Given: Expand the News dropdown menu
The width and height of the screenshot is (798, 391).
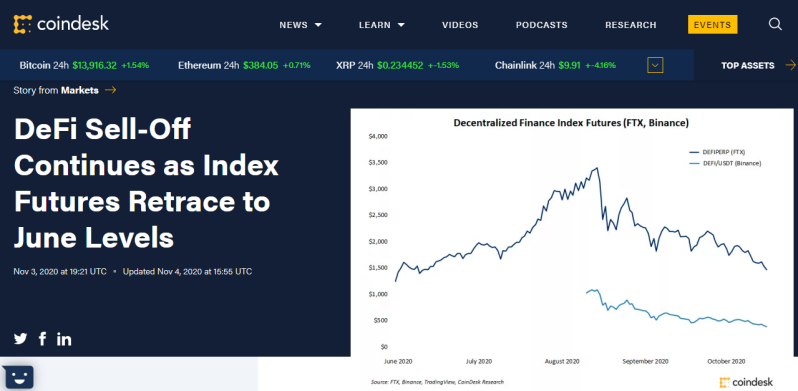Looking at the screenshot, I should 300,25.
